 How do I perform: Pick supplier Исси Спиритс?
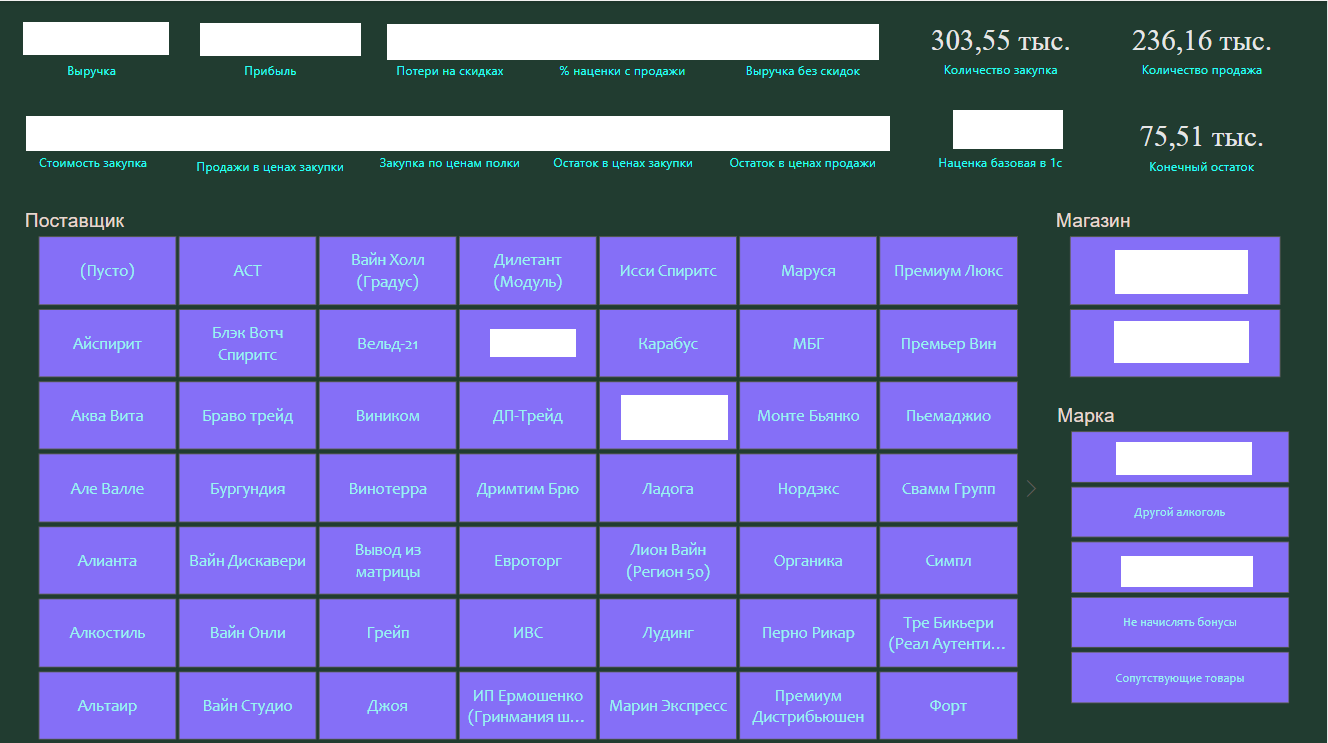(668, 271)
